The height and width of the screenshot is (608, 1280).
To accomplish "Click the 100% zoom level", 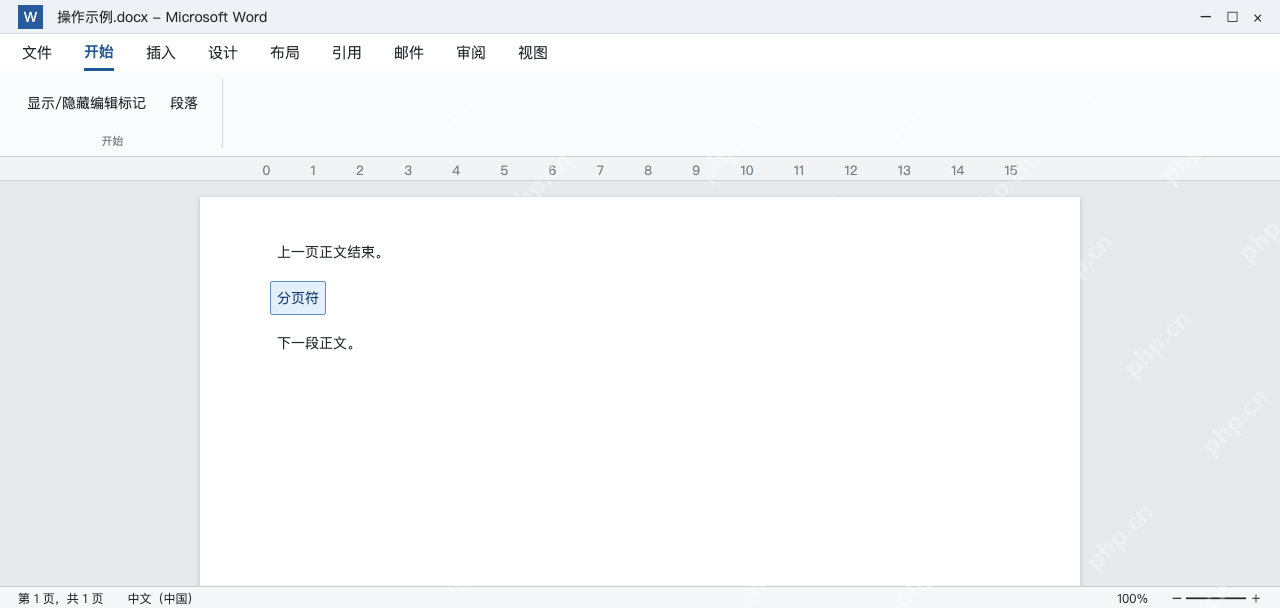I will click(1132, 598).
